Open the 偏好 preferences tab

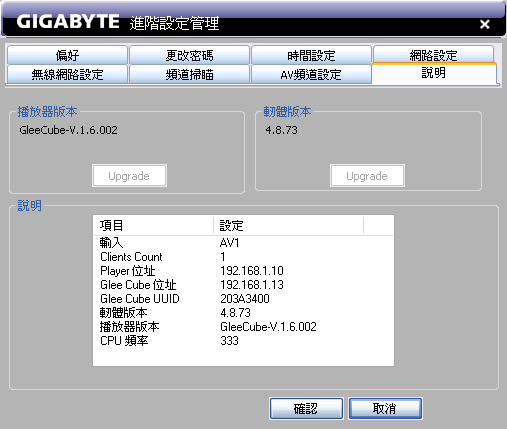(67, 55)
